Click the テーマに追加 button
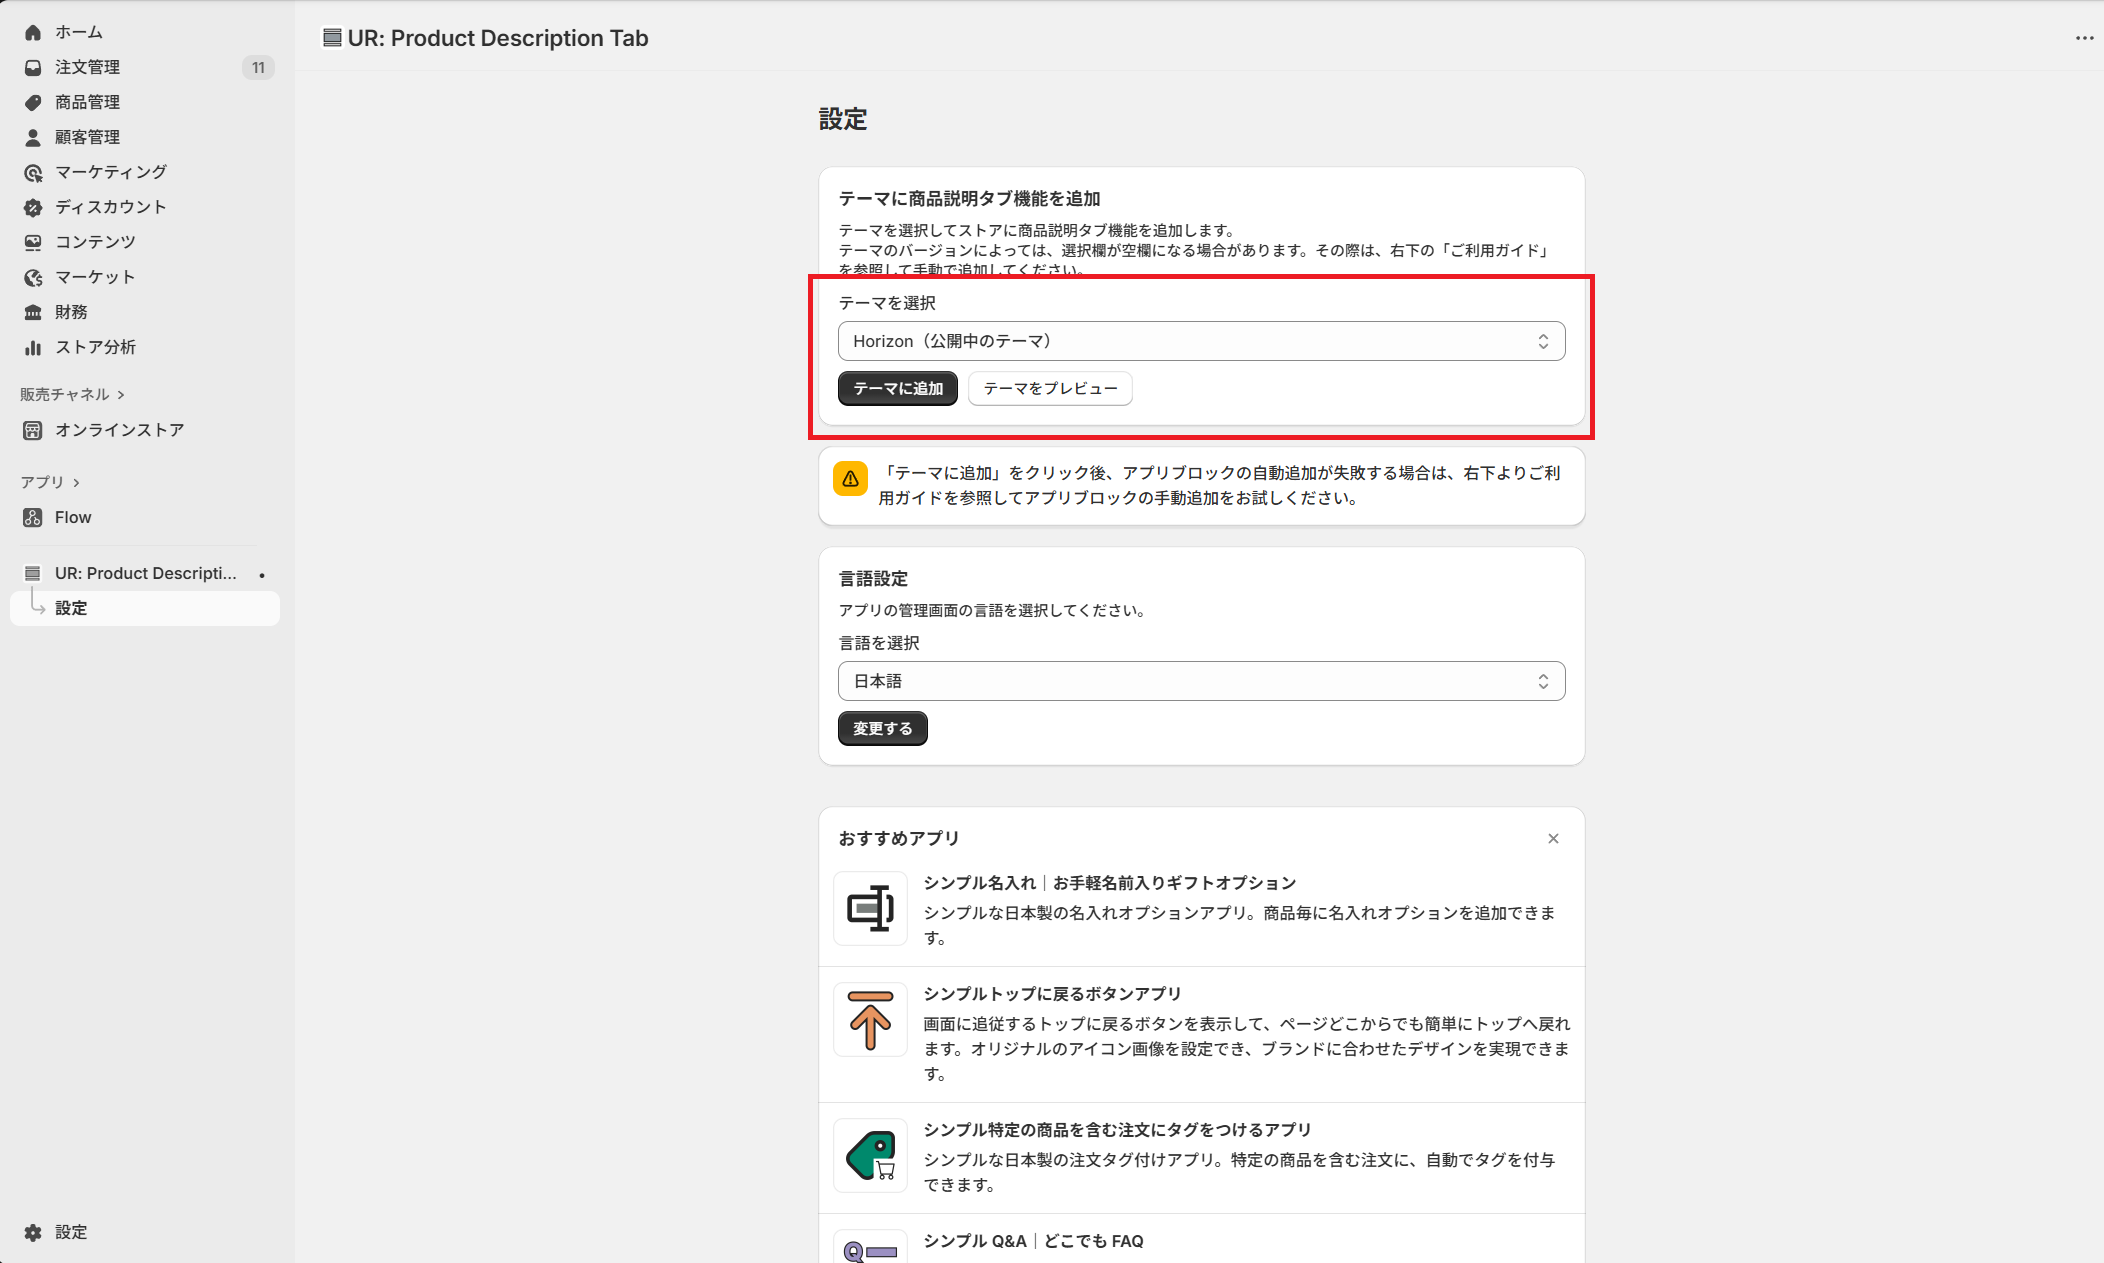The image size is (2104, 1263). tap(897, 388)
